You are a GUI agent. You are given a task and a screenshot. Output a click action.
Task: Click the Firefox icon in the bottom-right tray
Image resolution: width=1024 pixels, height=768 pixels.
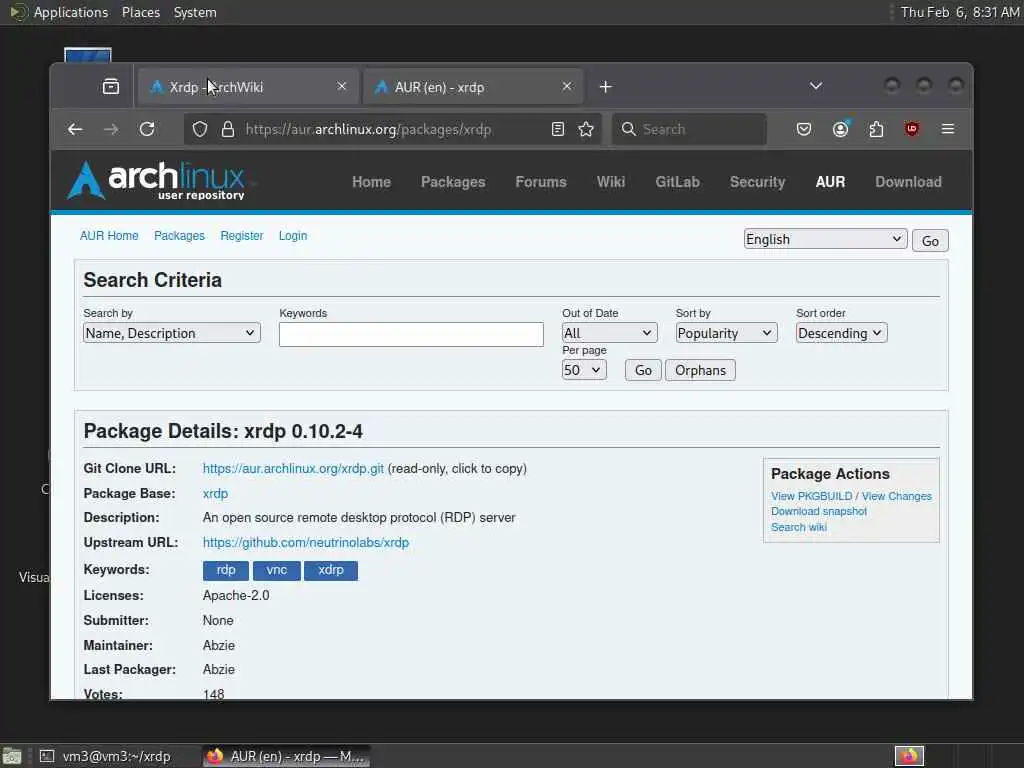(x=909, y=756)
